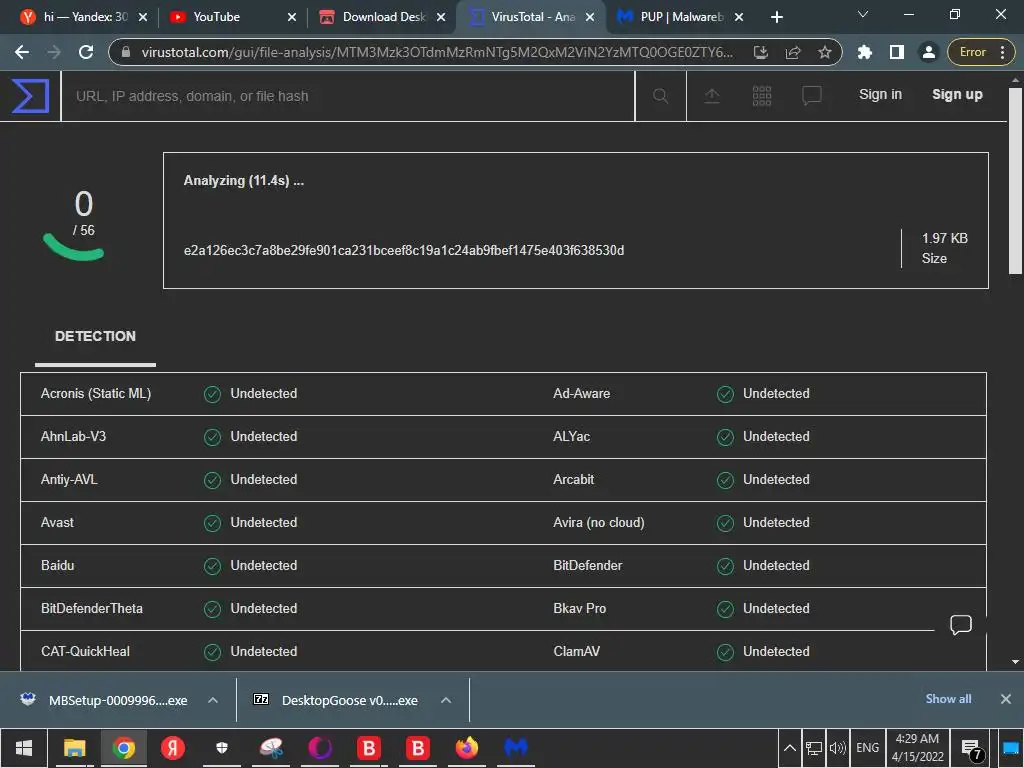Open the Windows Security shield taskbar icon
The image size is (1024, 768).
[x=222, y=748]
